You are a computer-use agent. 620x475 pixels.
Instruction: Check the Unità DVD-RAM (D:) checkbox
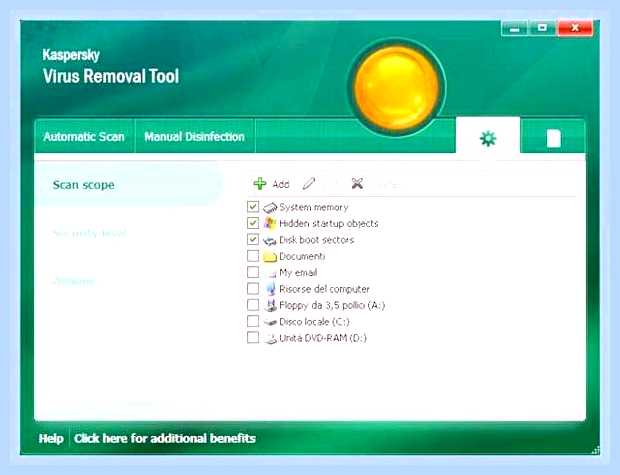click(x=253, y=338)
